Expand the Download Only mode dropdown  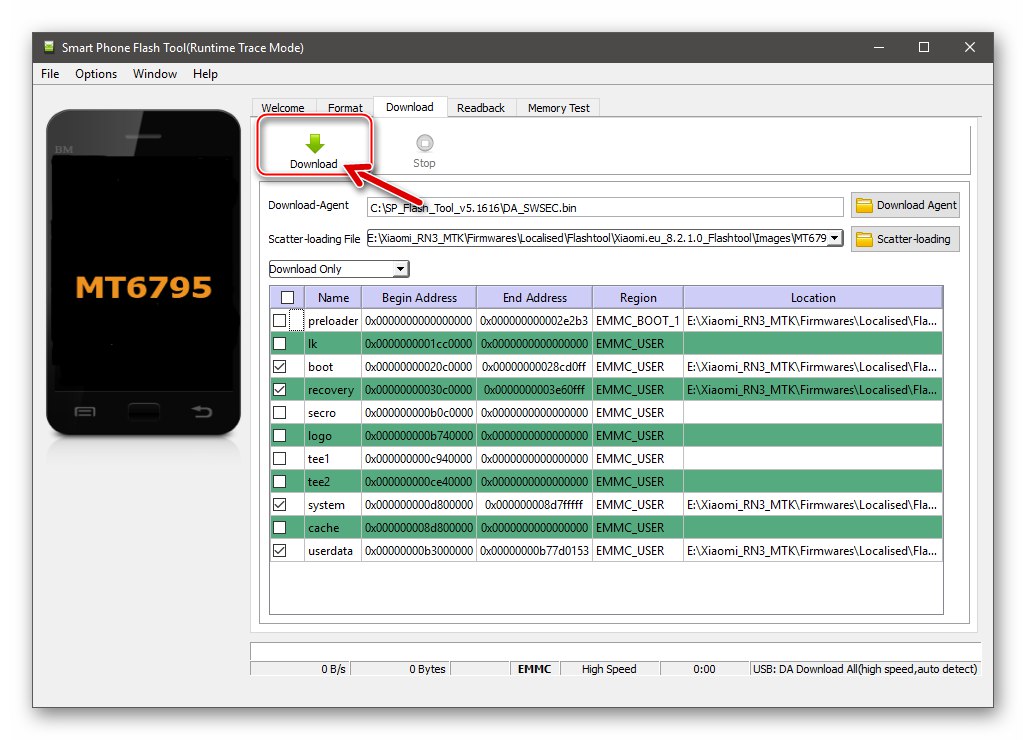(400, 269)
